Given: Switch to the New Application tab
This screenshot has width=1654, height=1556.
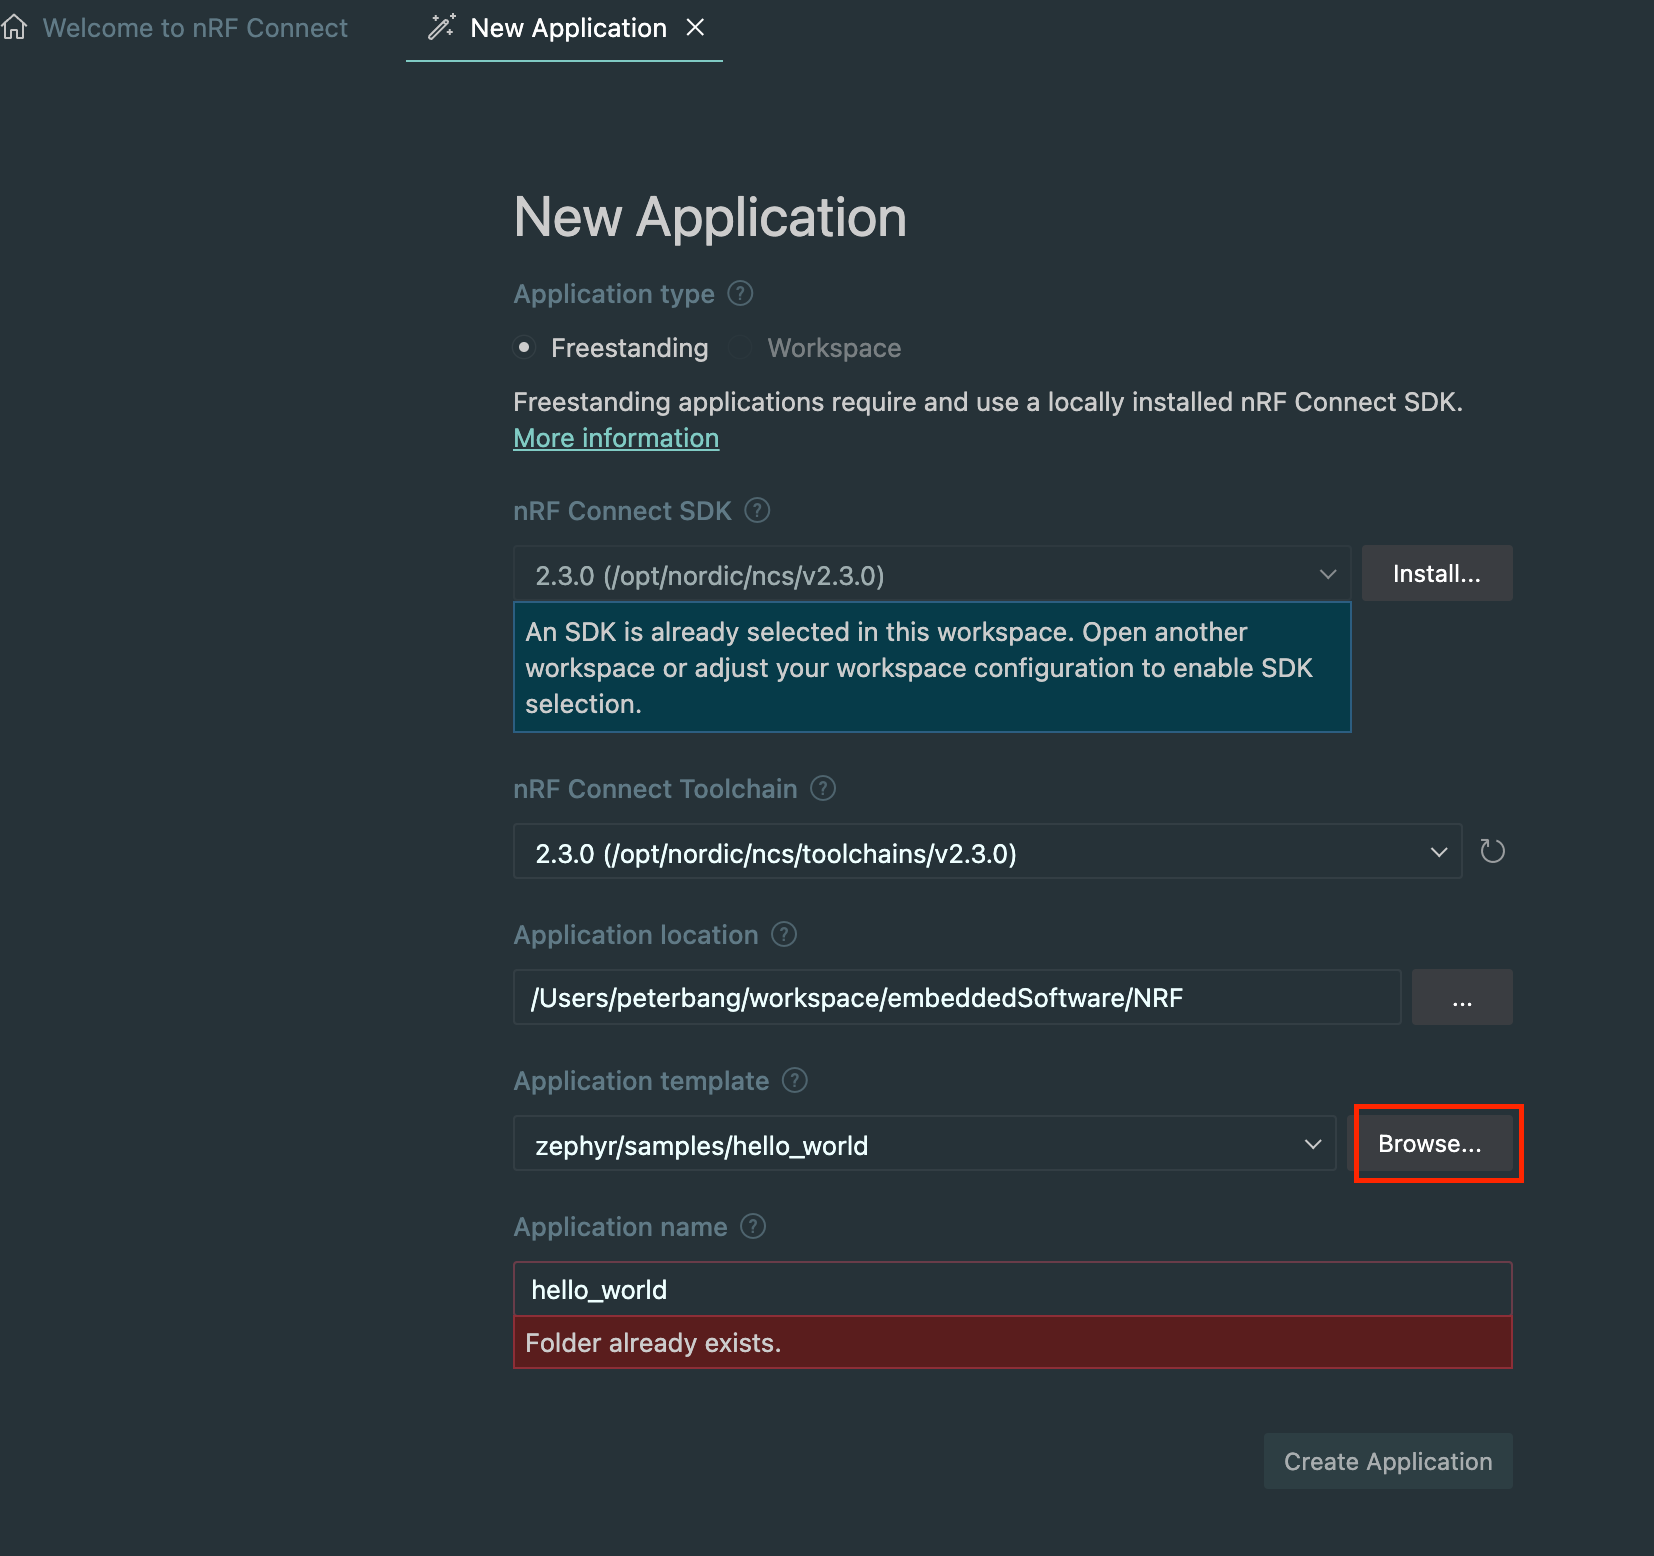Looking at the screenshot, I should click(564, 29).
